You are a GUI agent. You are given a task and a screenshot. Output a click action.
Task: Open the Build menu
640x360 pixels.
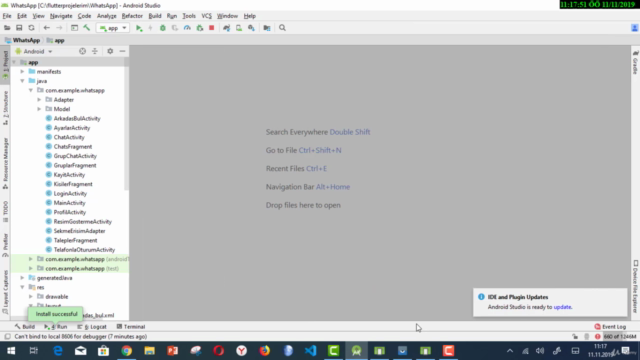tap(155, 16)
